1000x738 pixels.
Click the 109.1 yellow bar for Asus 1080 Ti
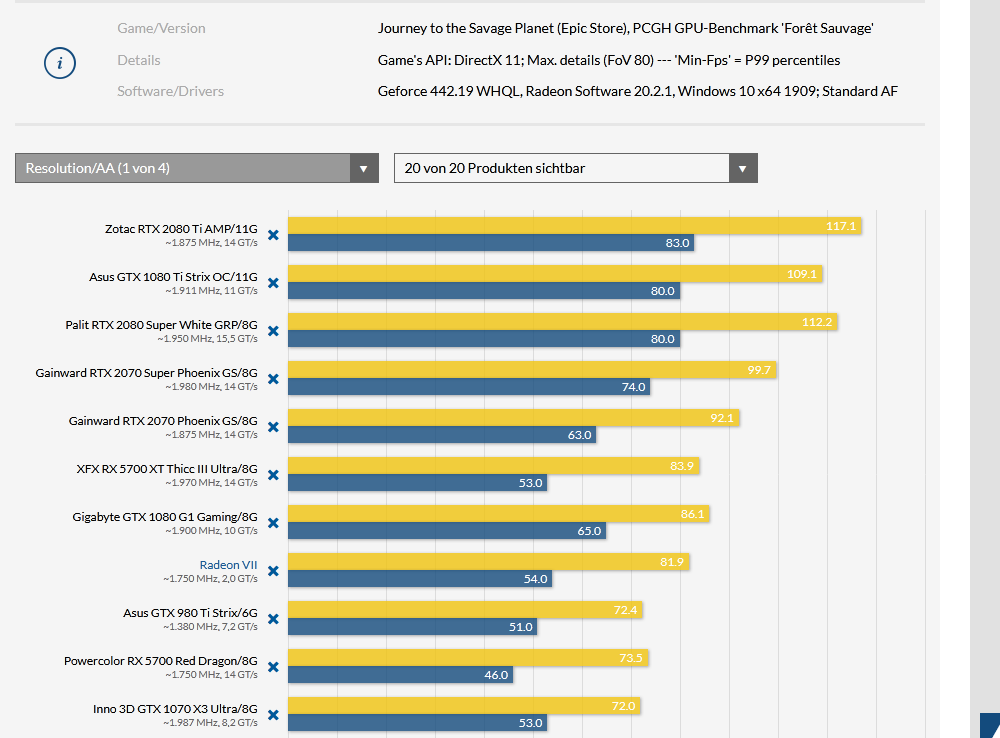pos(555,274)
